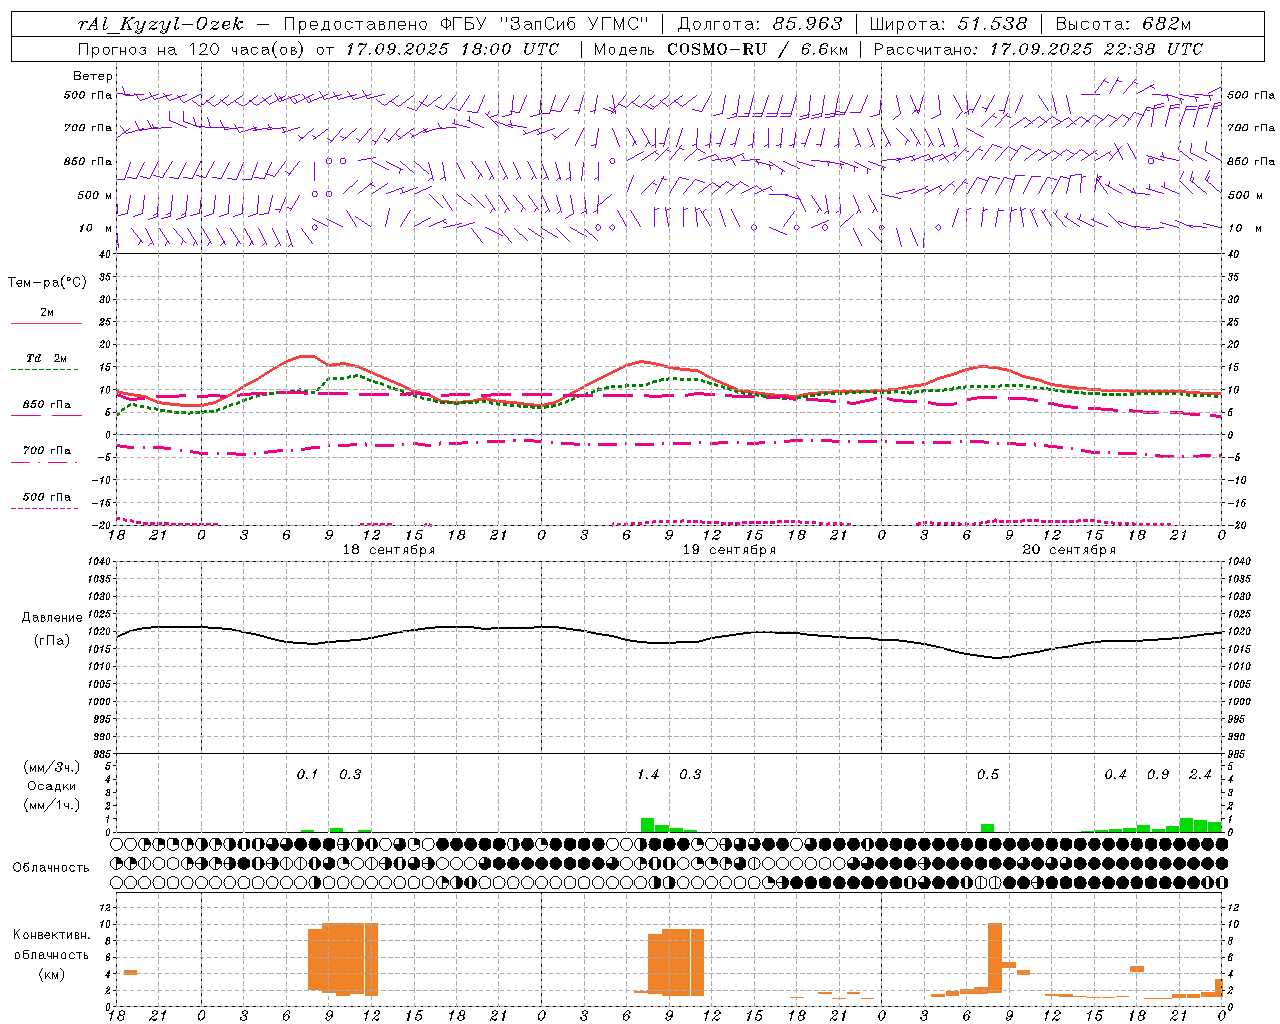Select the Тем-ра(°C) temperature panel label
The height and width of the screenshot is (1024, 1280).
point(47,282)
